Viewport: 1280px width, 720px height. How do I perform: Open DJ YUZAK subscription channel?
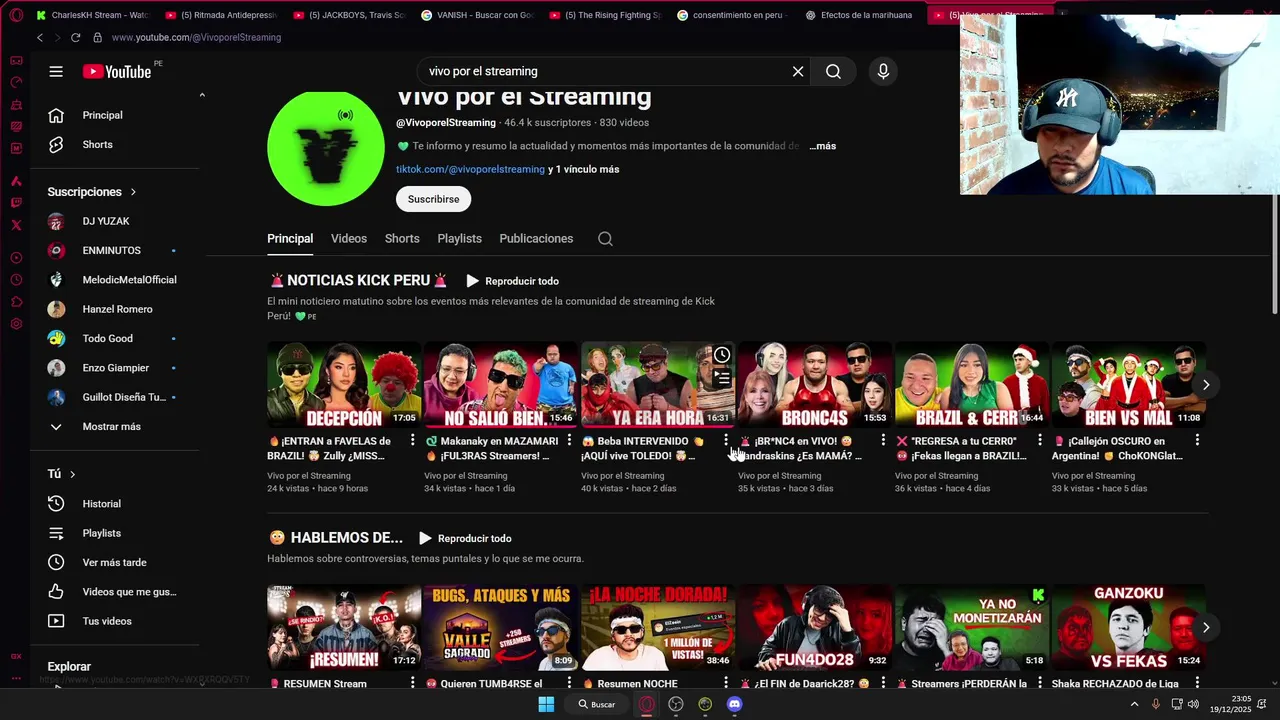click(116, 221)
